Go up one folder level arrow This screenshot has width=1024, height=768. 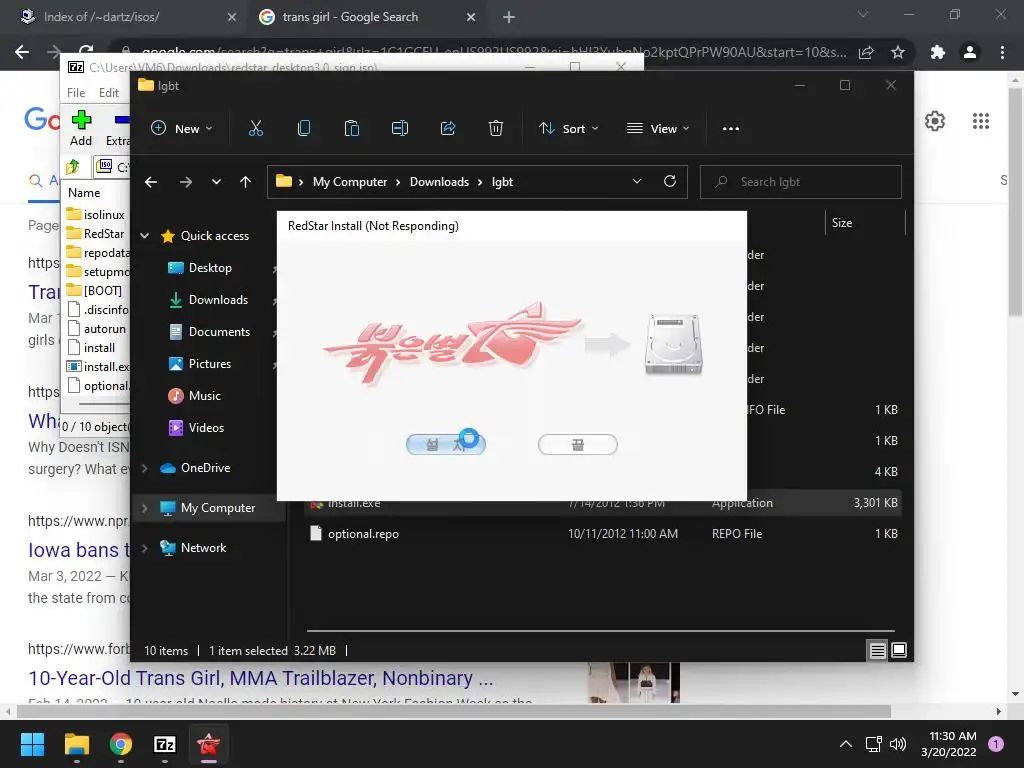246,182
